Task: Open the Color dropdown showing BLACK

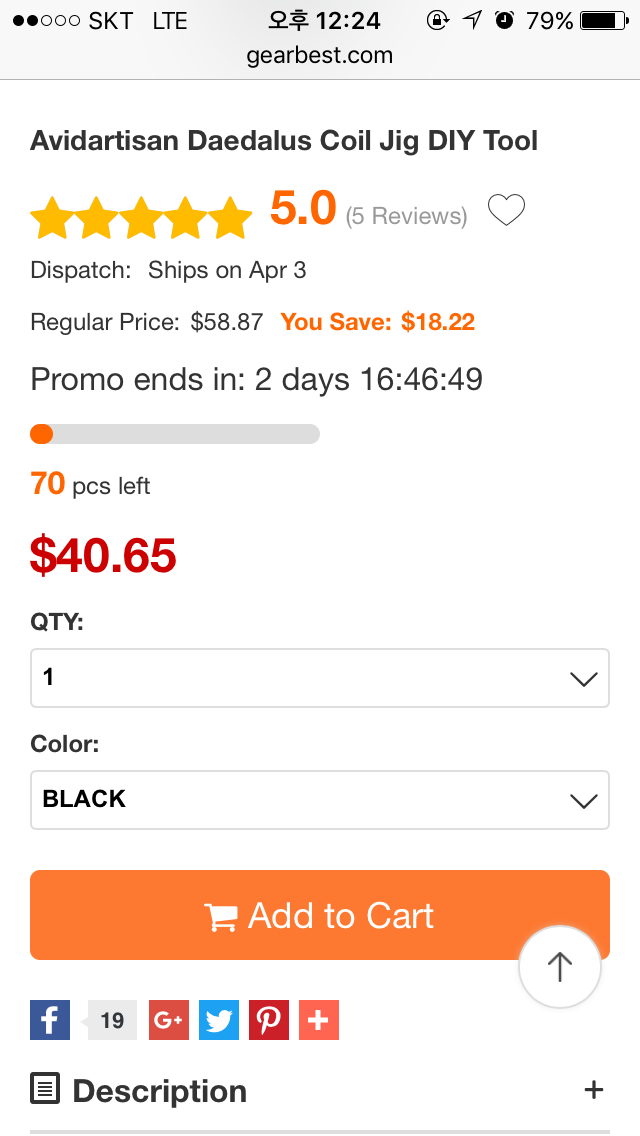Action: (x=320, y=800)
